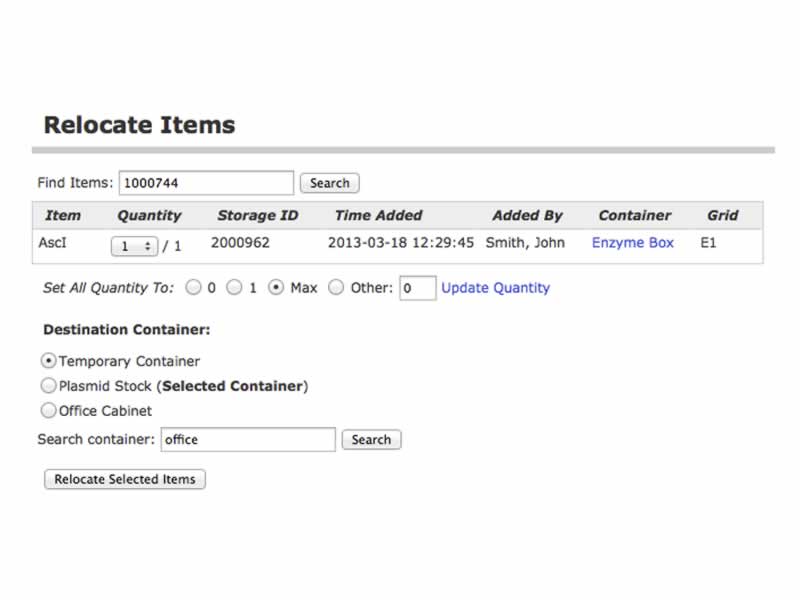Click the Storage ID column header
The width and height of the screenshot is (800, 600).
click(257, 215)
